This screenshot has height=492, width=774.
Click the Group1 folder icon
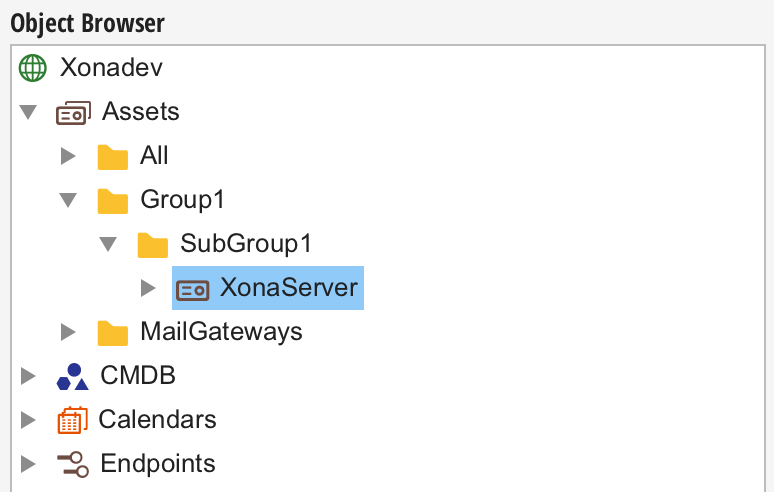[113, 201]
